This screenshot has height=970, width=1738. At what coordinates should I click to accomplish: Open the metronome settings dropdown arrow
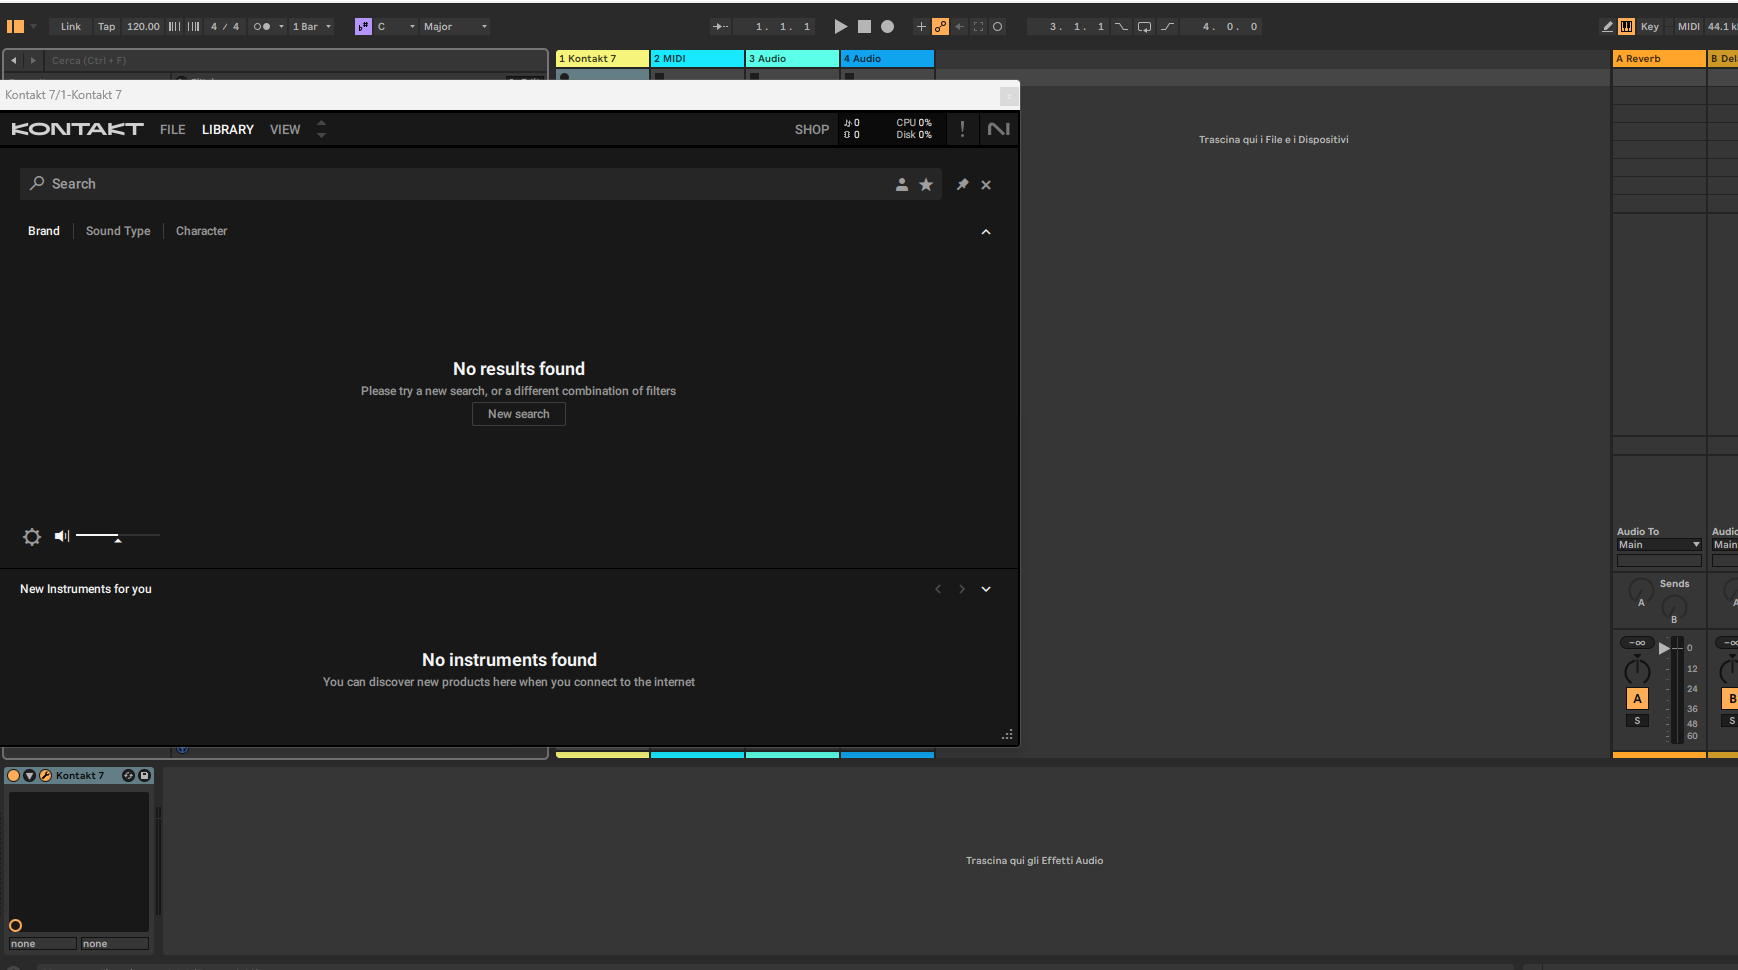coord(281,27)
